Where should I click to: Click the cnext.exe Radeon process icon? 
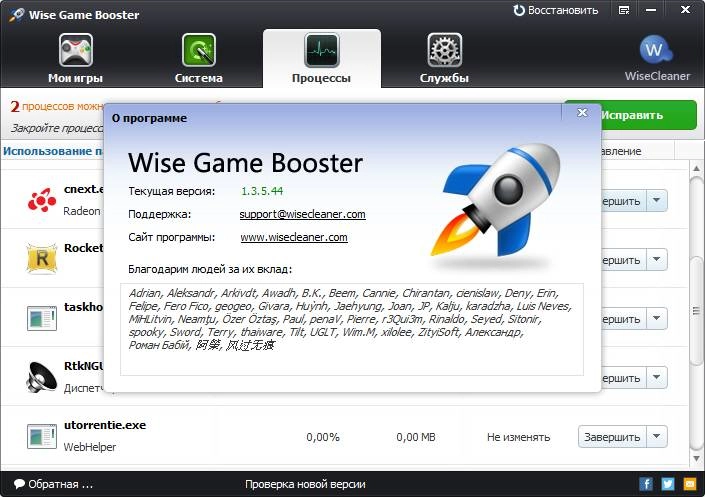coord(42,200)
